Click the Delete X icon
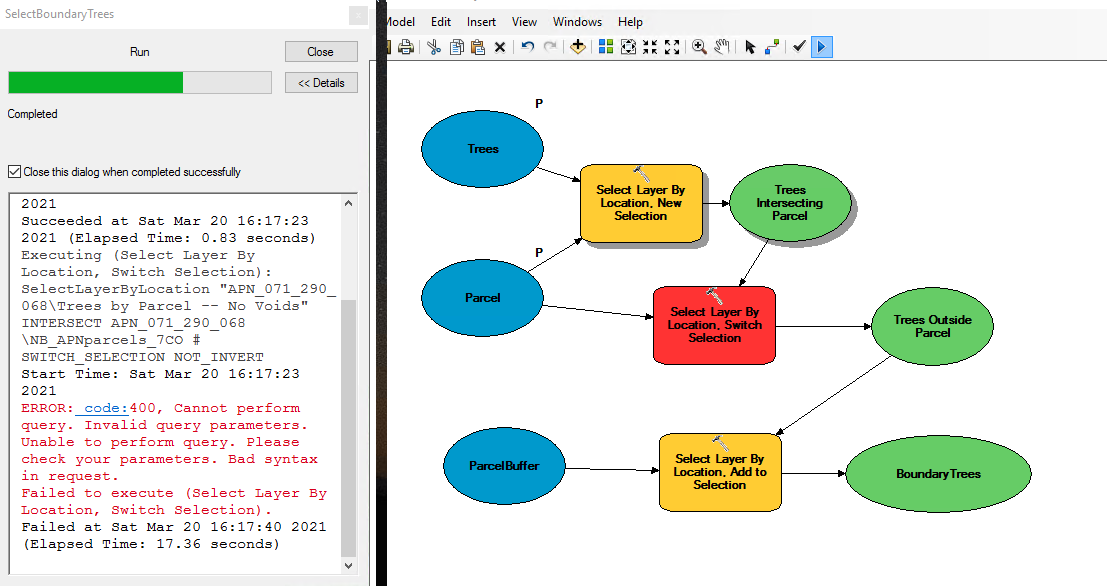This screenshot has width=1107, height=586. click(500, 47)
